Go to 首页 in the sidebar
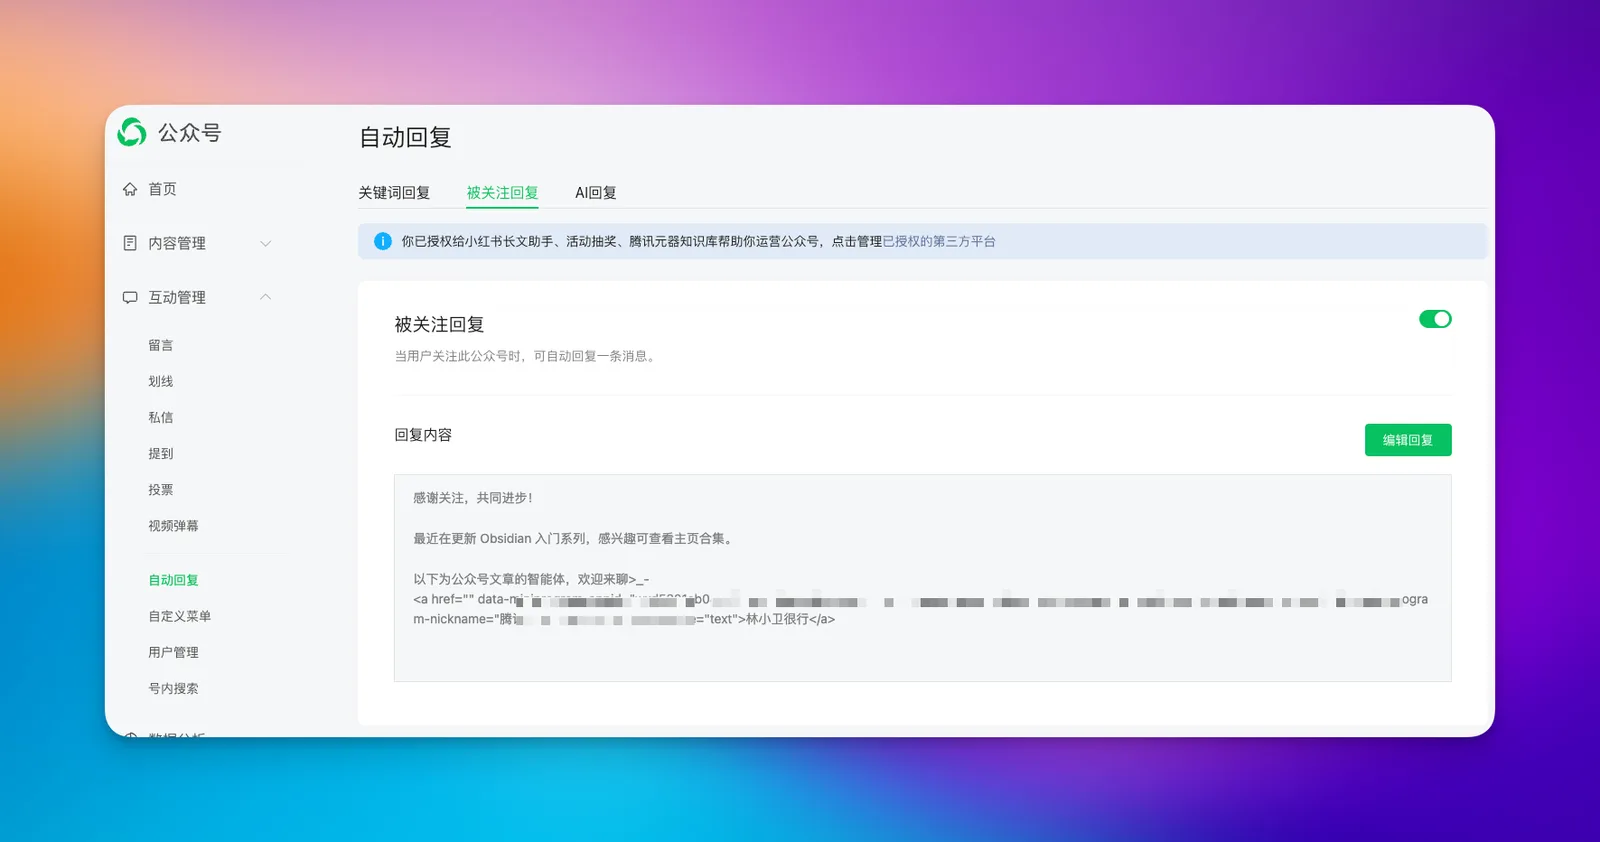The width and height of the screenshot is (1600, 842). pos(162,189)
